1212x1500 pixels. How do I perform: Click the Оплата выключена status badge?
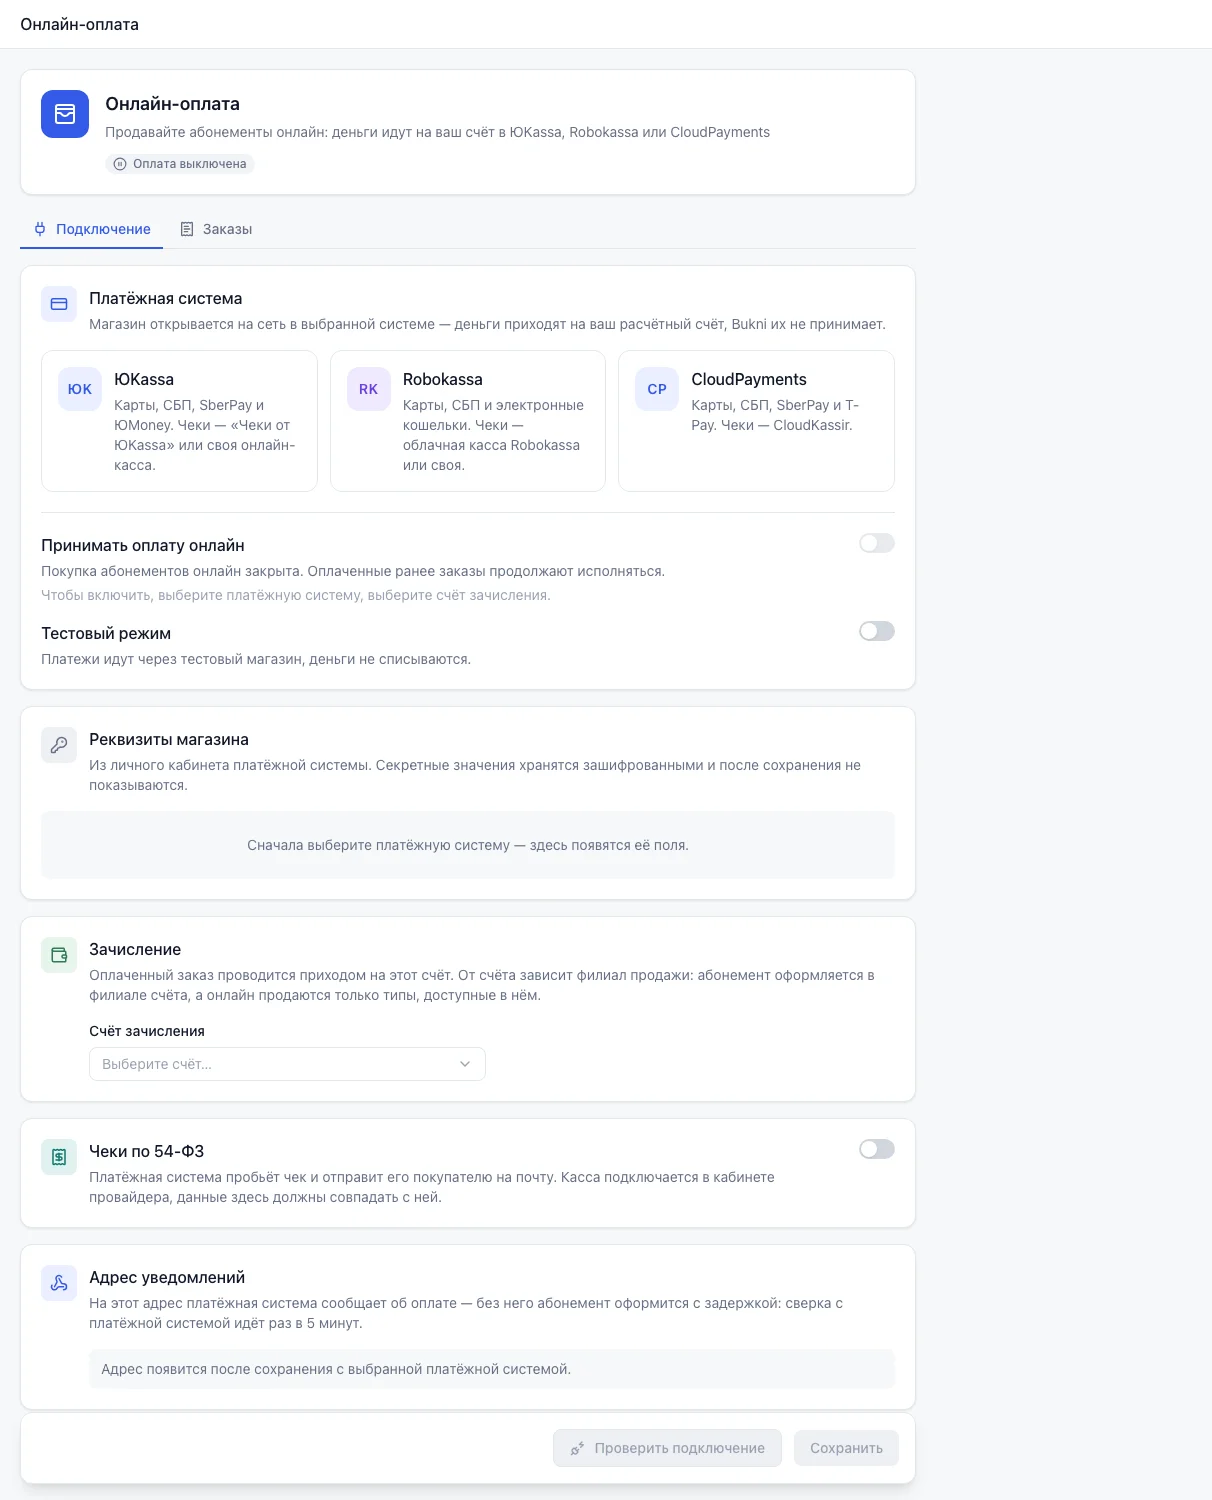pos(180,164)
